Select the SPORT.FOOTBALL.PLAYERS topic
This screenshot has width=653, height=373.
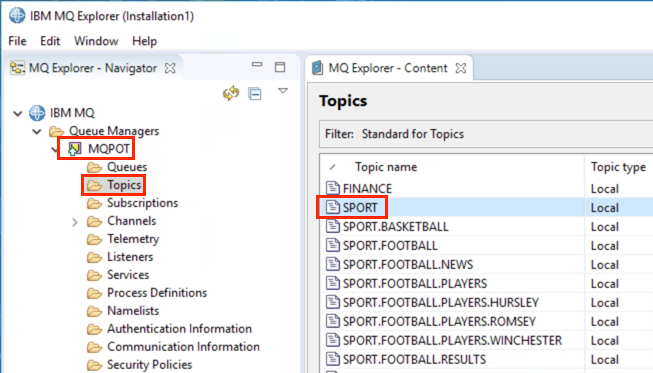tap(415, 283)
